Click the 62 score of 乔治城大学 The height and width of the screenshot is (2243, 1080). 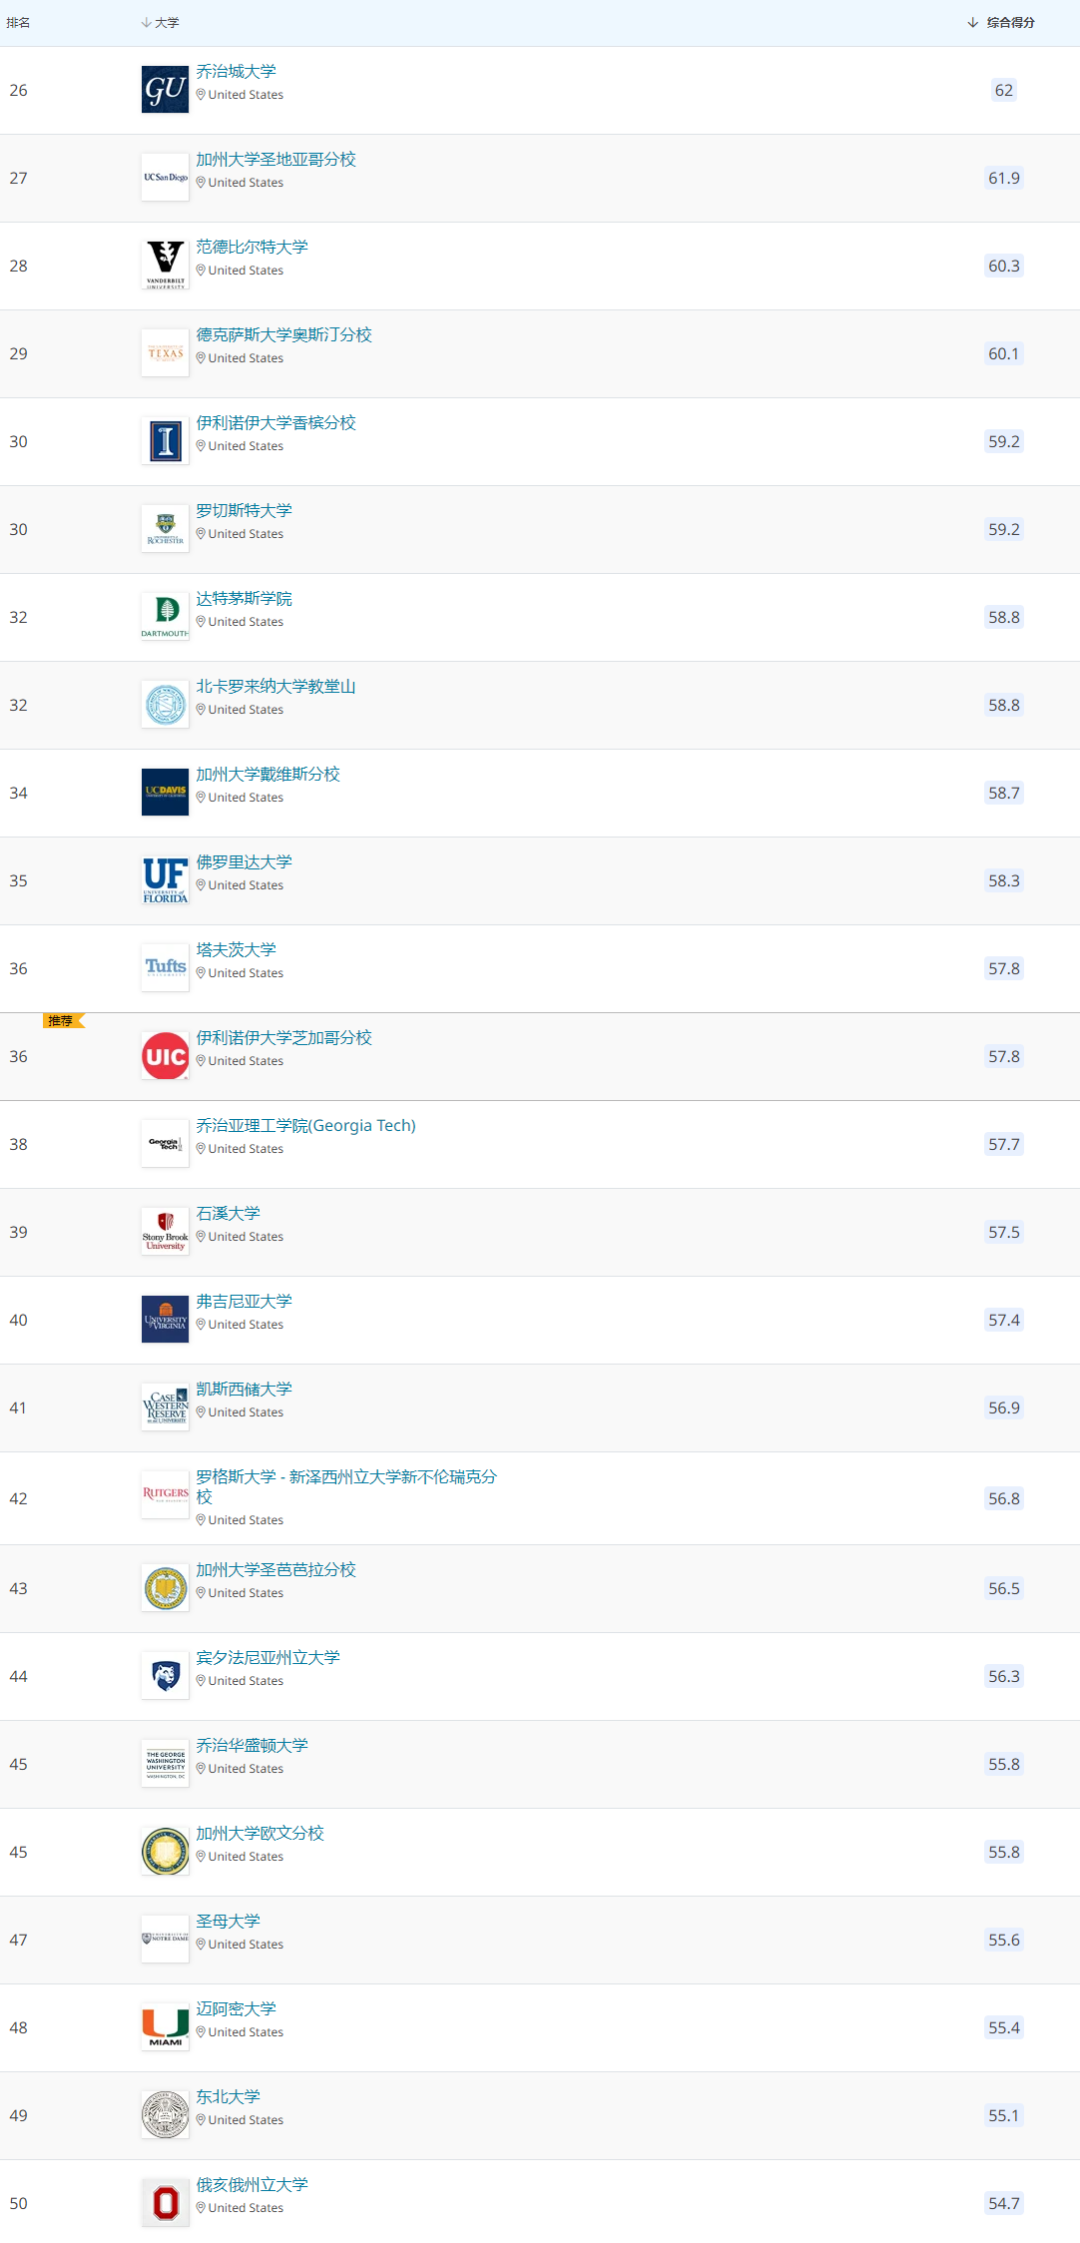[x=1003, y=90]
